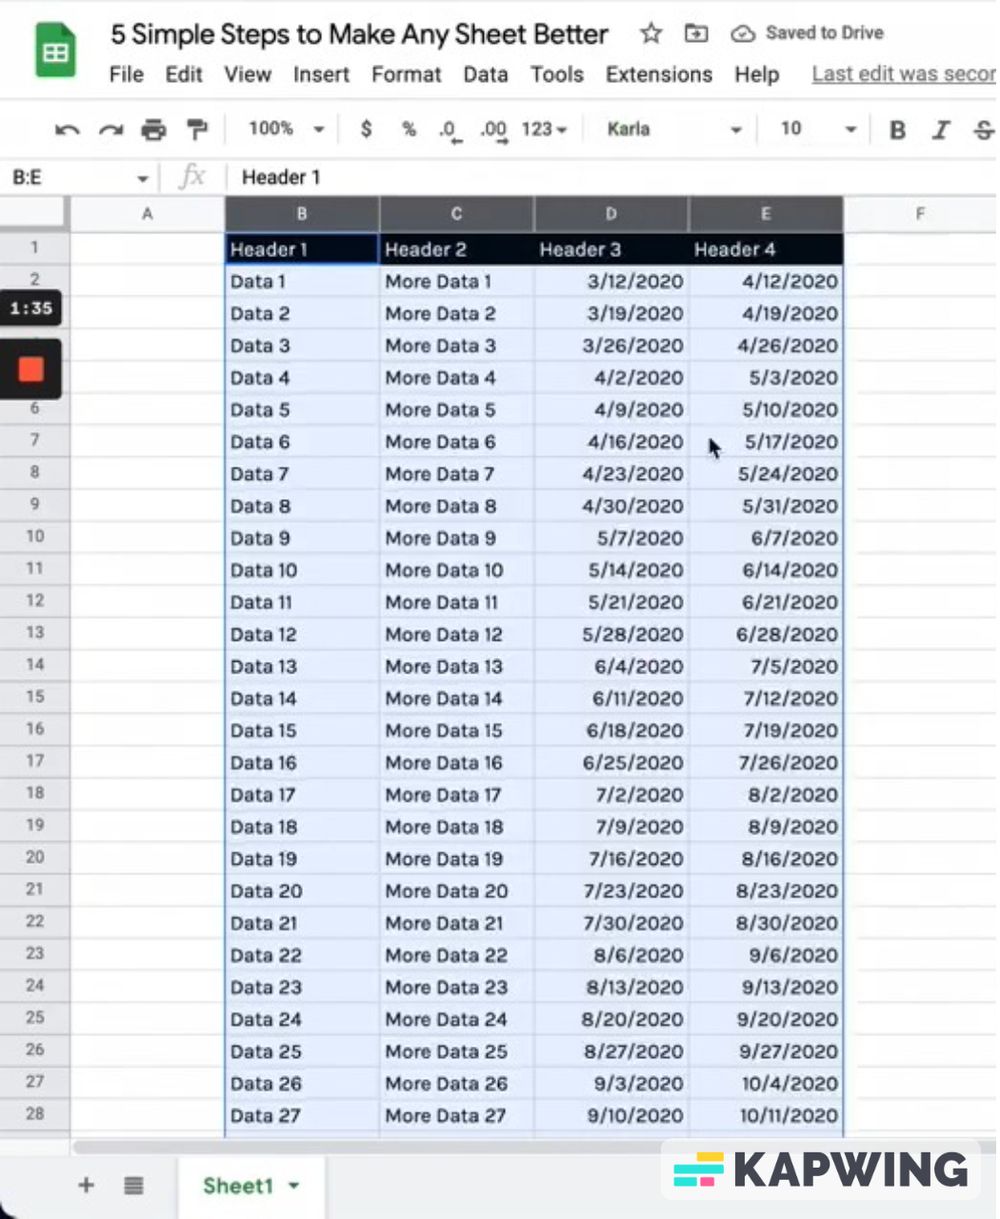Image resolution: width=1000 pixels, height=1219 pixels.
Task: Click decrease decimal places icon
Action: tap(449, 130)
